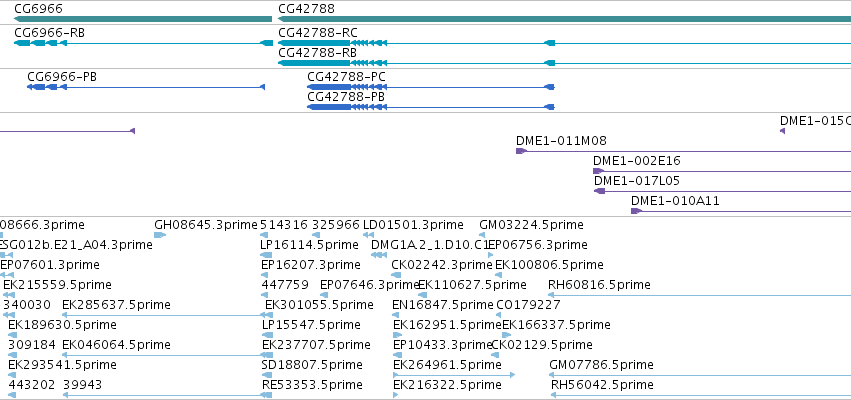Select EST RH56042.5prime
Image resolution: width=851 pixels, height=400 pixels.
pos(602,386)
